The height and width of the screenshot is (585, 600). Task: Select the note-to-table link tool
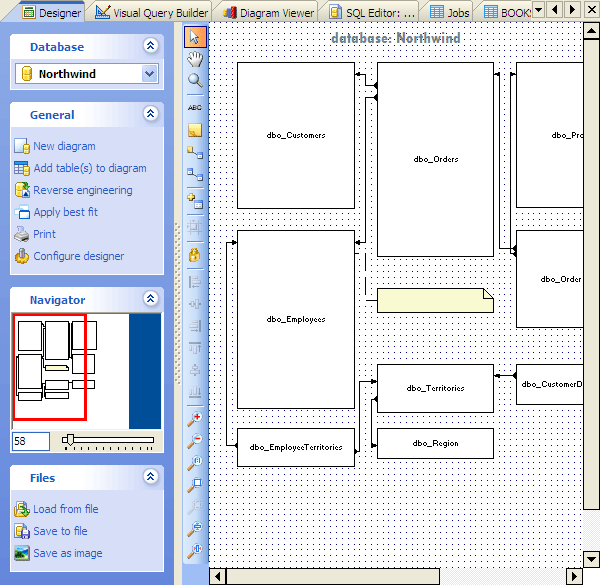point(195,152)
